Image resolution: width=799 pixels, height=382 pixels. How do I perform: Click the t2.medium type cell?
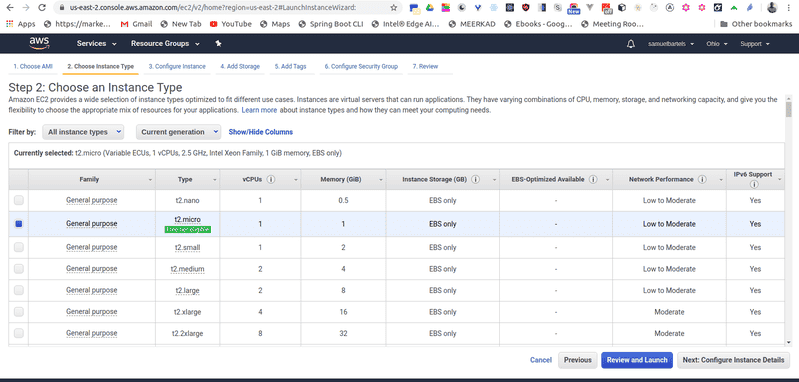(188, 268)
